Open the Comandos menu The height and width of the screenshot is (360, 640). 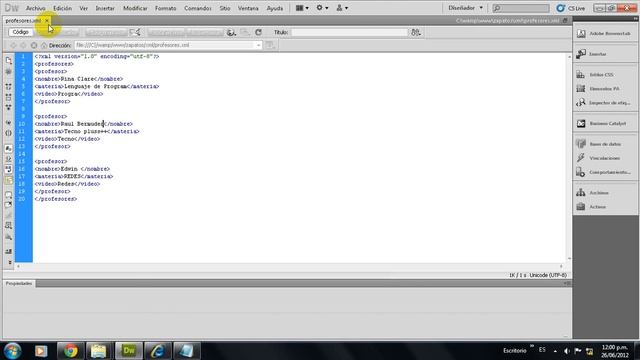click(x=198, y=8)
